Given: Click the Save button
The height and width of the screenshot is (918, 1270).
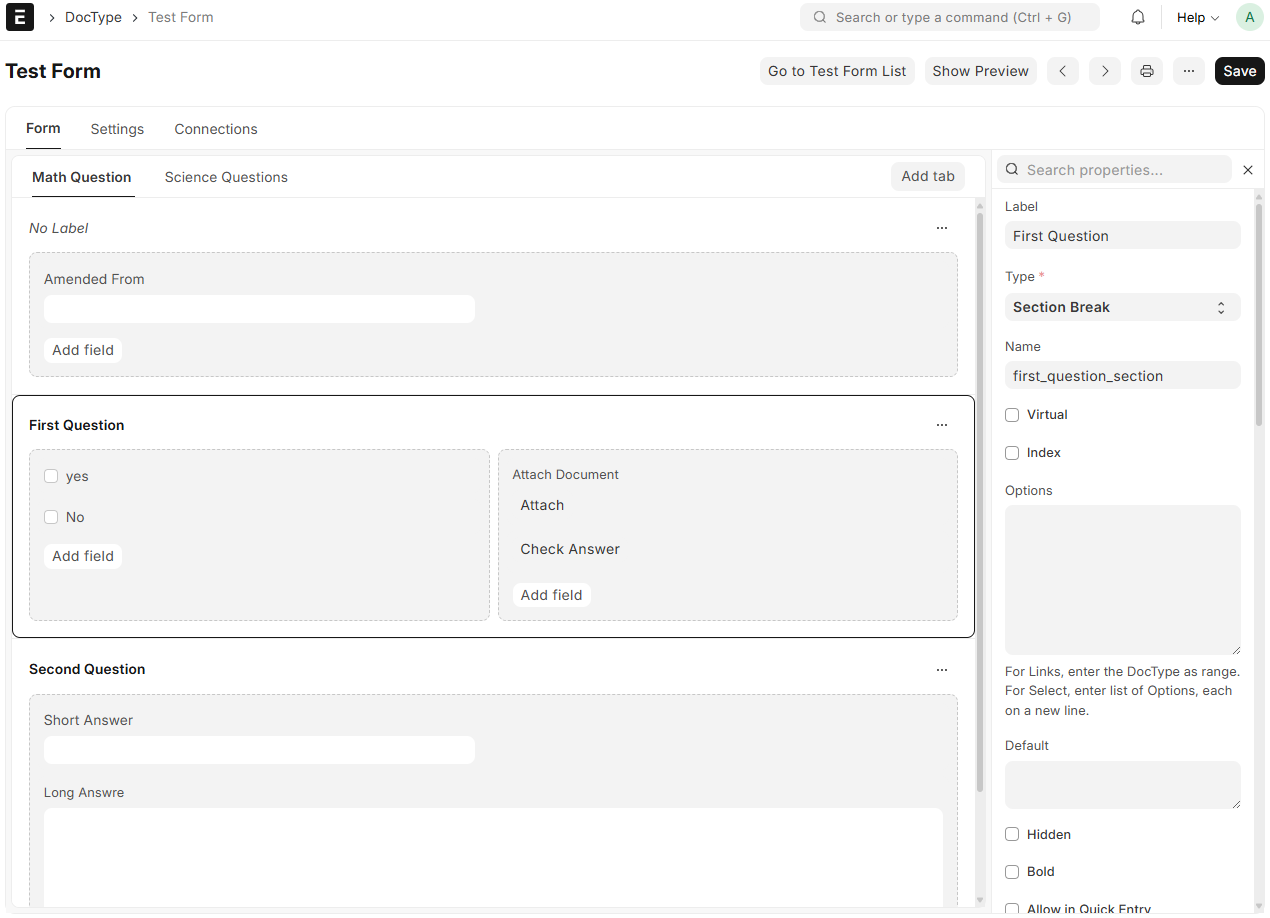Looking at the screenshot, I should coord(1239,71).
